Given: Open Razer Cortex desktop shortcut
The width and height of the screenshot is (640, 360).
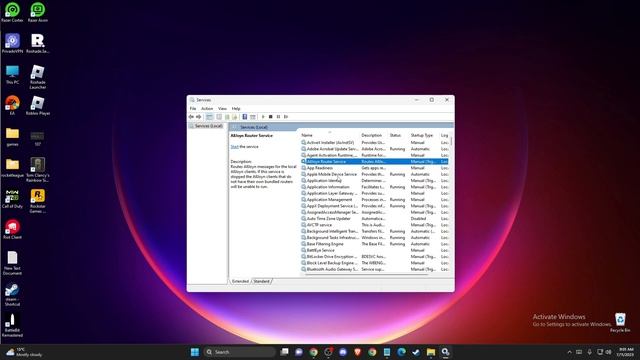Looking at the screenshot, I should 12,12.
